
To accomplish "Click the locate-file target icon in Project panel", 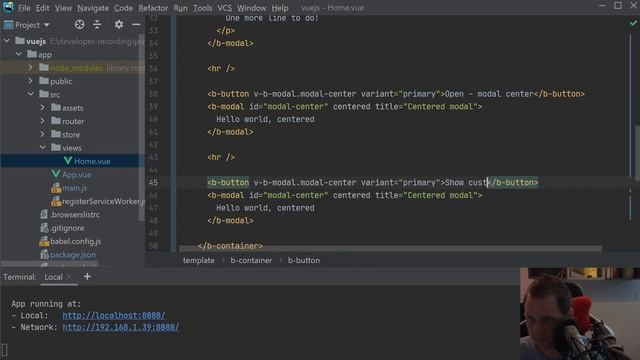I will coord(79,24).
